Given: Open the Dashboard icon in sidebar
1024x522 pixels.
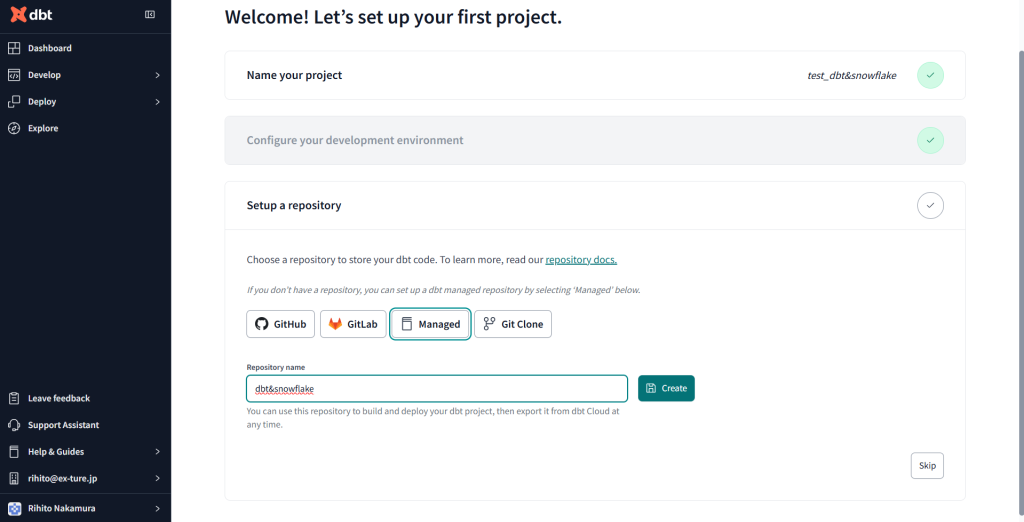Looking at the screenshot, I should point(14,48).
